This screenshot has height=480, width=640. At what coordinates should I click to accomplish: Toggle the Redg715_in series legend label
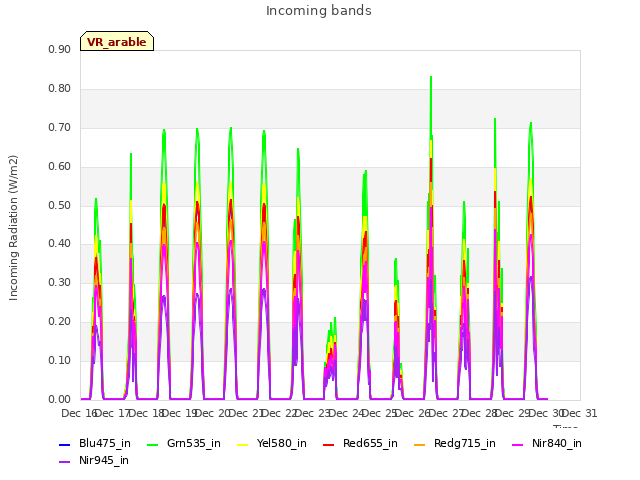[x=465, y=443]
